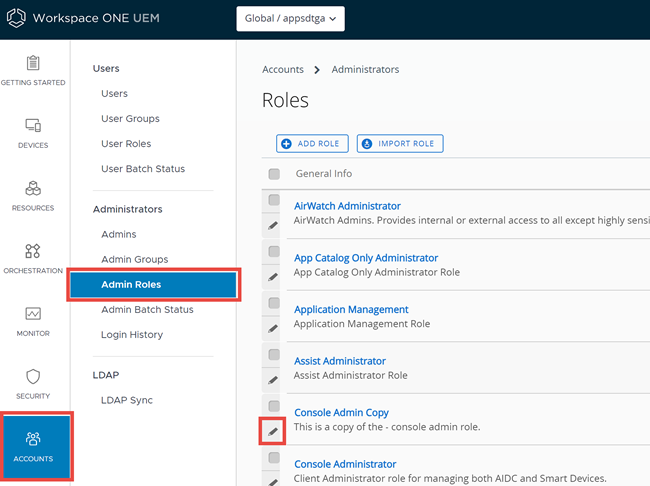The height and width of the screenshot is (486, 650).
Task: Click the General Info column header
Action: (324, 174)
